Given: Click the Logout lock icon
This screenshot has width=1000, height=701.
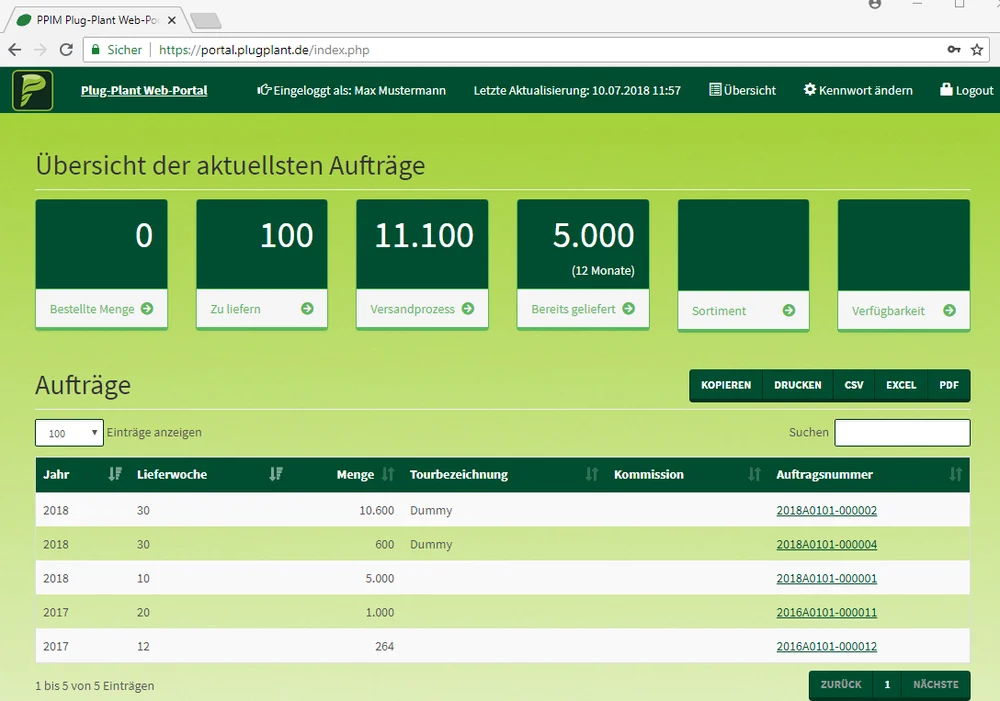Looking at the screenshot, I should [x=946, y=89].
